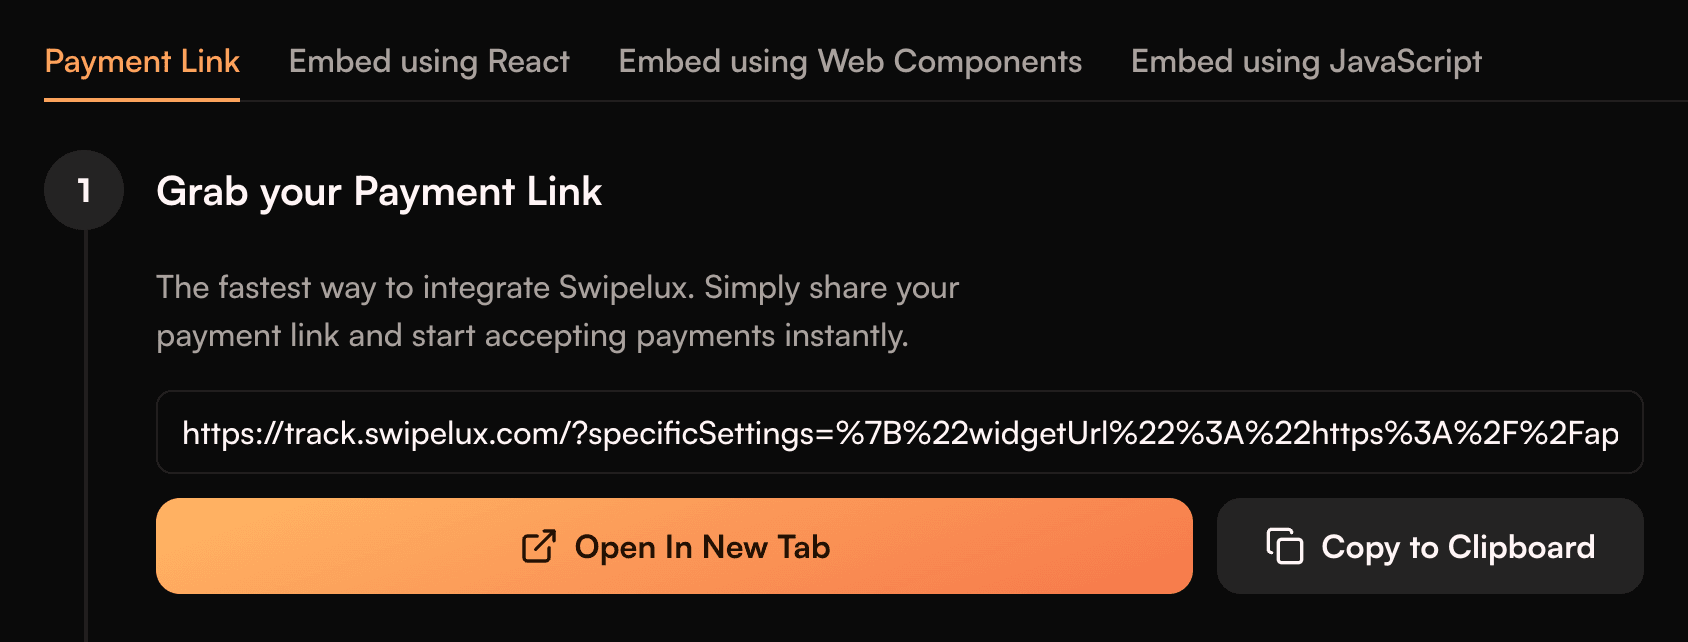Click the Open In New Tab button
Viewport: 1688px width, 642px height.
click(675, 546)
